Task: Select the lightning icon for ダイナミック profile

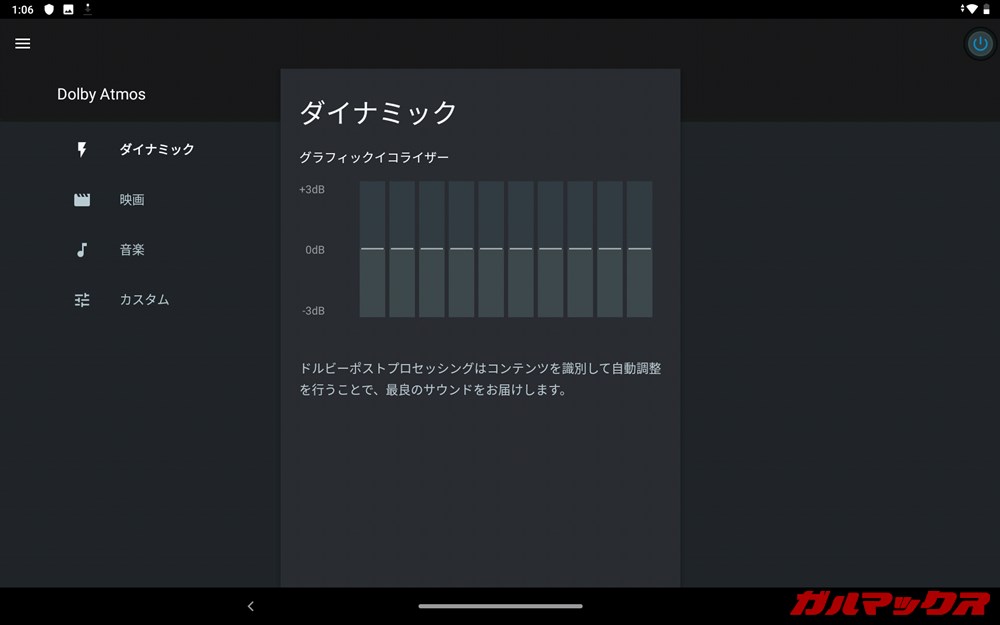Action: [x=82, y=149]
